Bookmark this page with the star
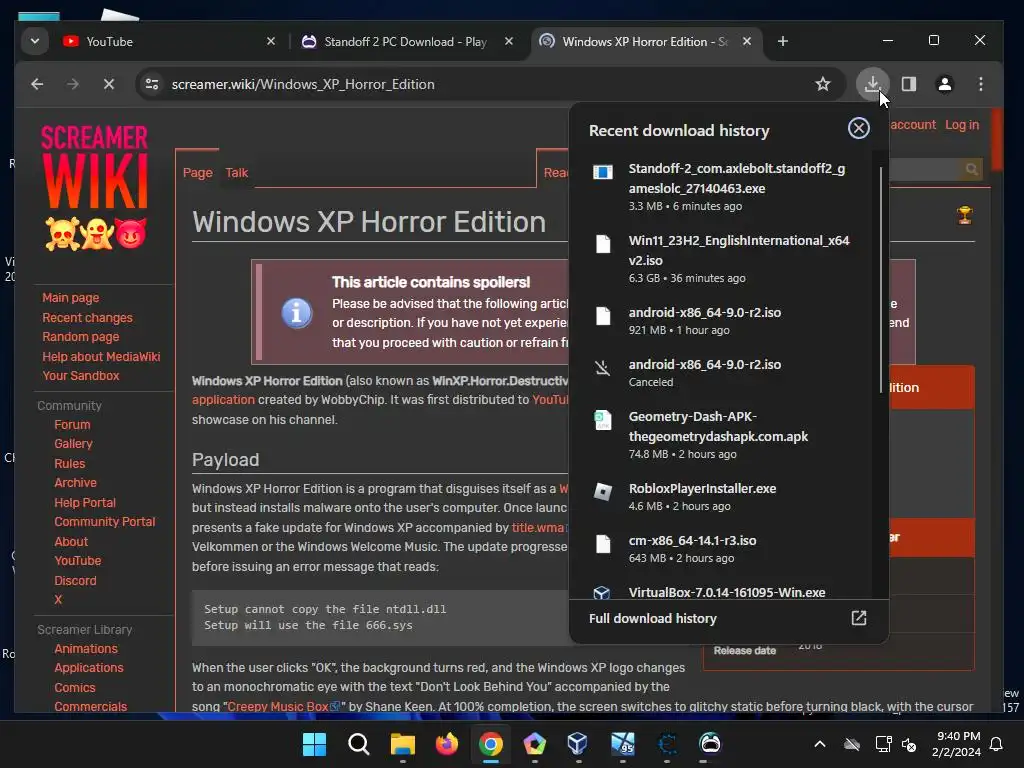Image resolution: width=1024 pixels, height=768 pixels. (x=823, y=84)
